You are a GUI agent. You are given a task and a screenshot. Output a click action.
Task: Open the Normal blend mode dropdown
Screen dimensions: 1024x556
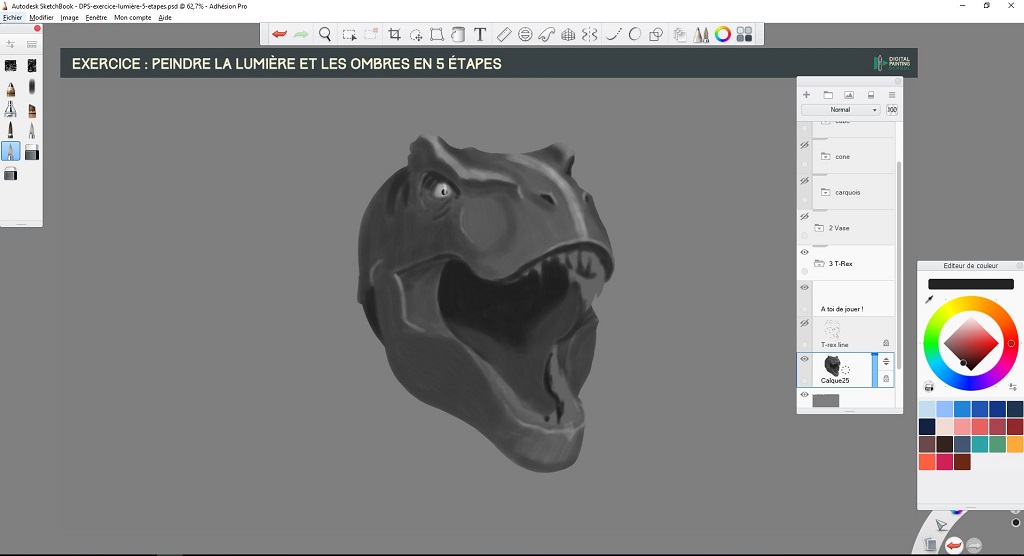click(840, 110)
